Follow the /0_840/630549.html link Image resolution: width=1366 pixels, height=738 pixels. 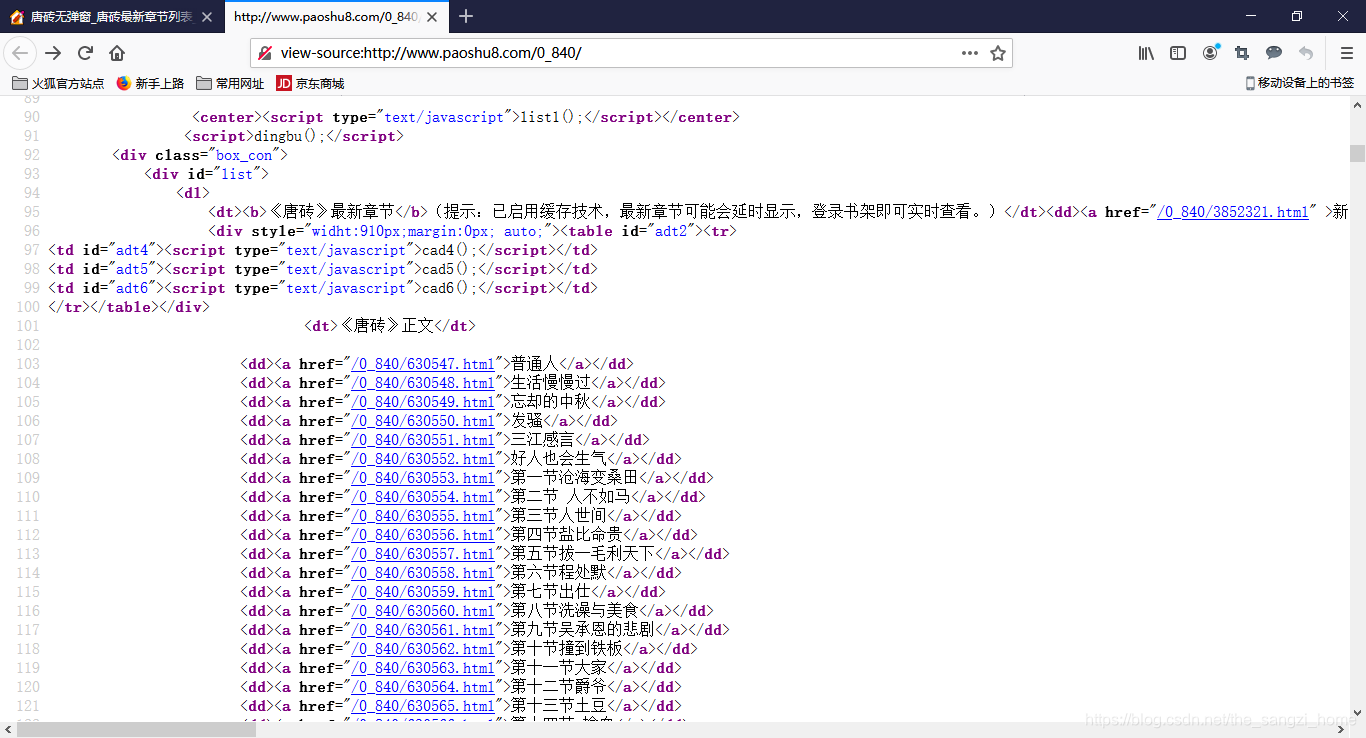click(422, 402)
